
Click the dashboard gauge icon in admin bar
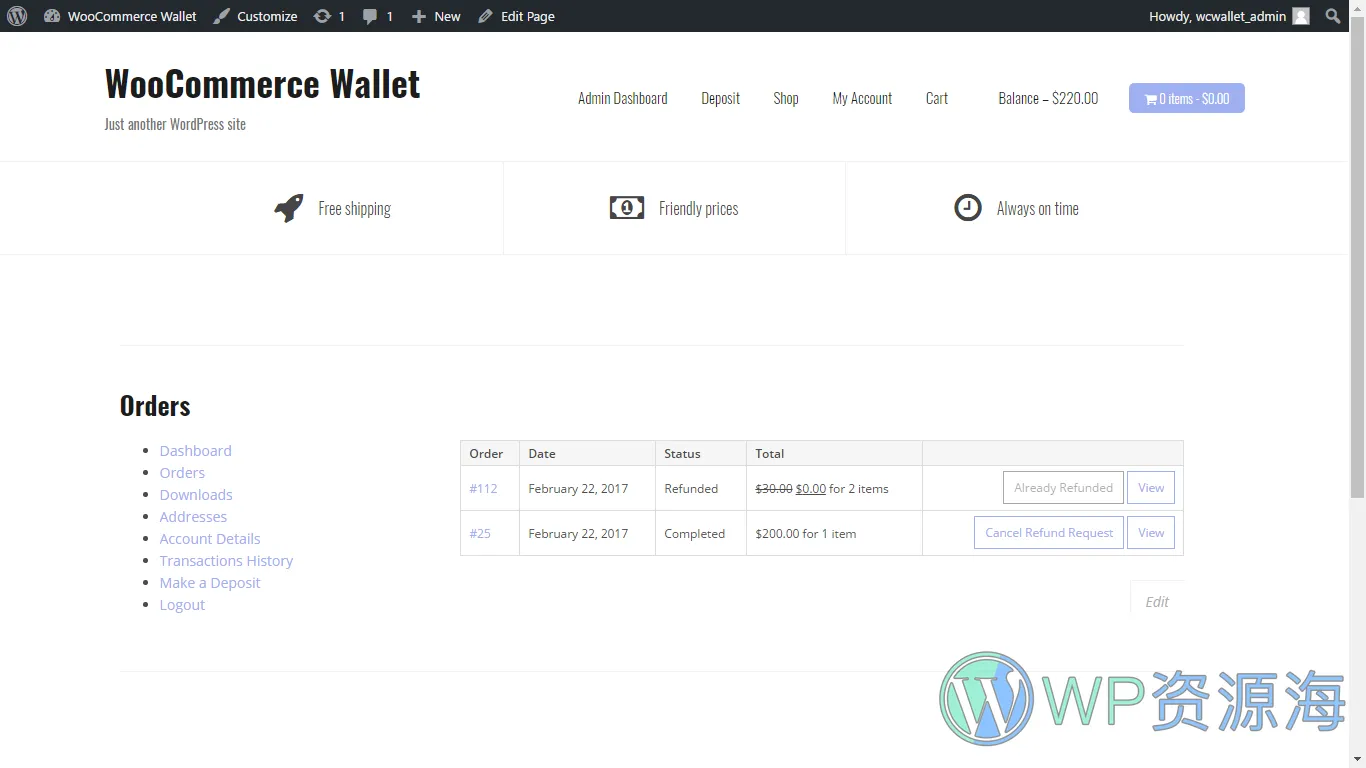click(x=52, y=16)
